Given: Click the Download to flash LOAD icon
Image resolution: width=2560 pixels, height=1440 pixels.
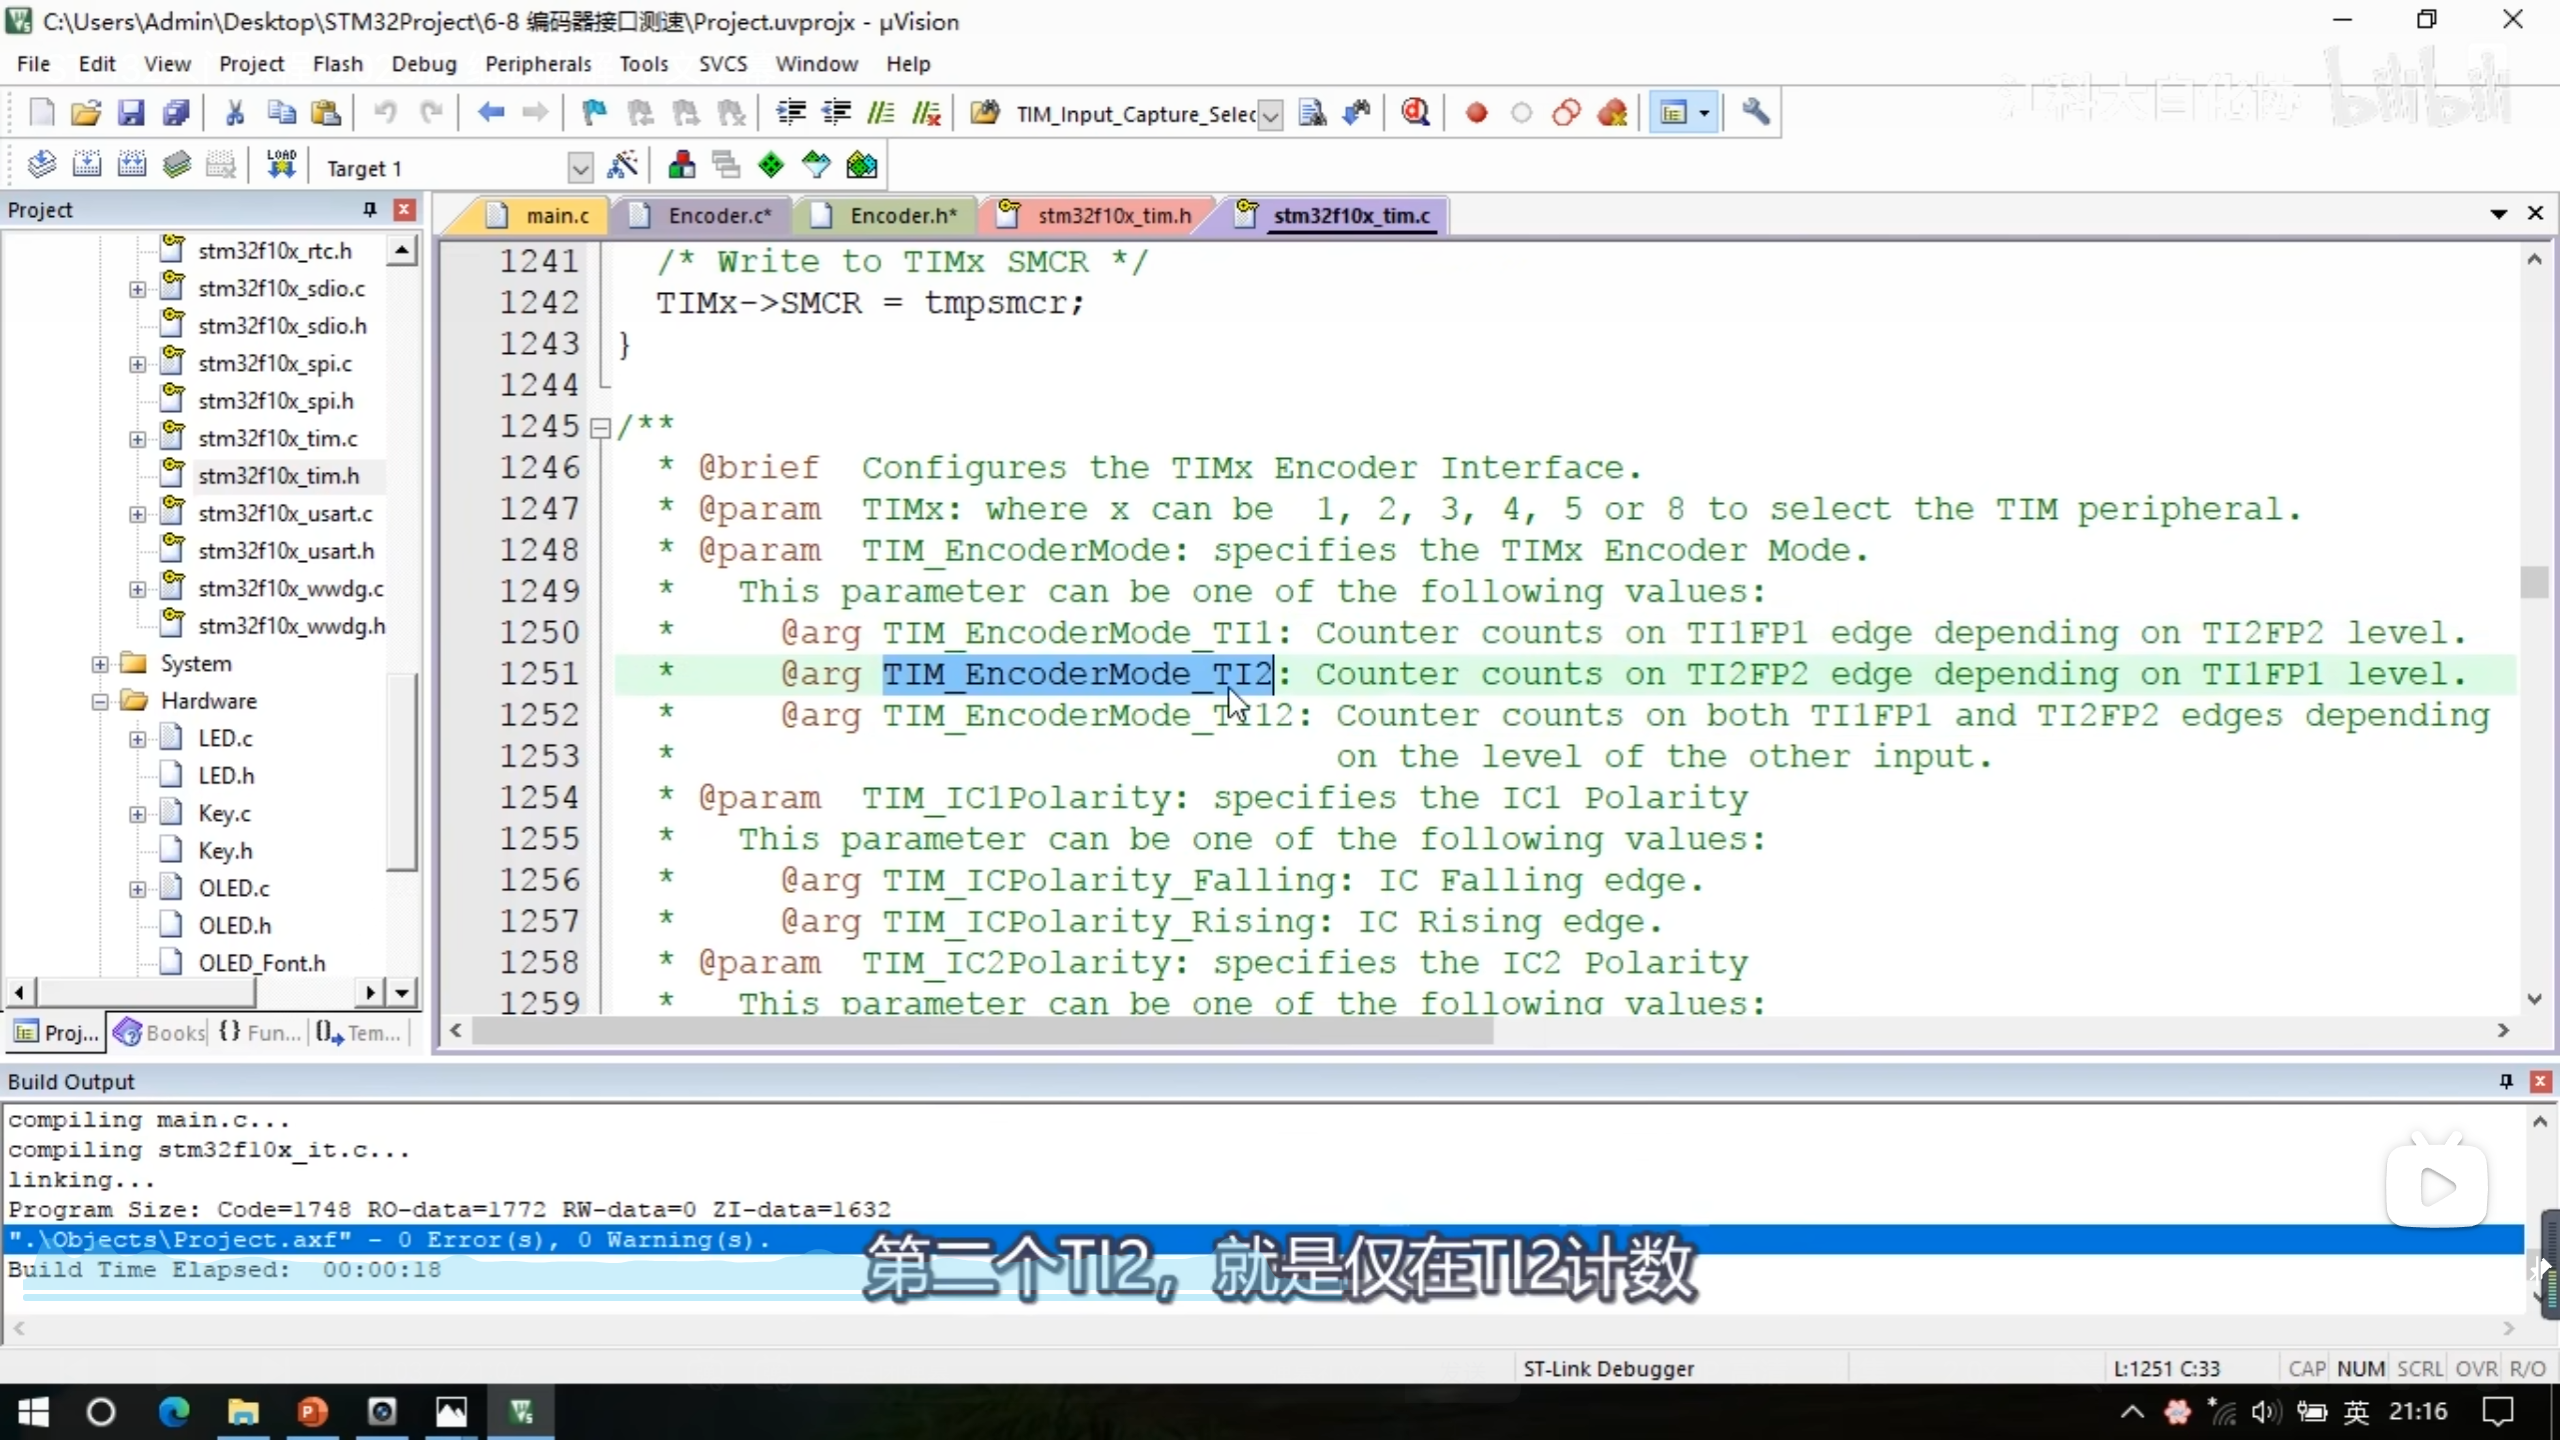Looking at the screenshot, I should click(x=281, y=166).
